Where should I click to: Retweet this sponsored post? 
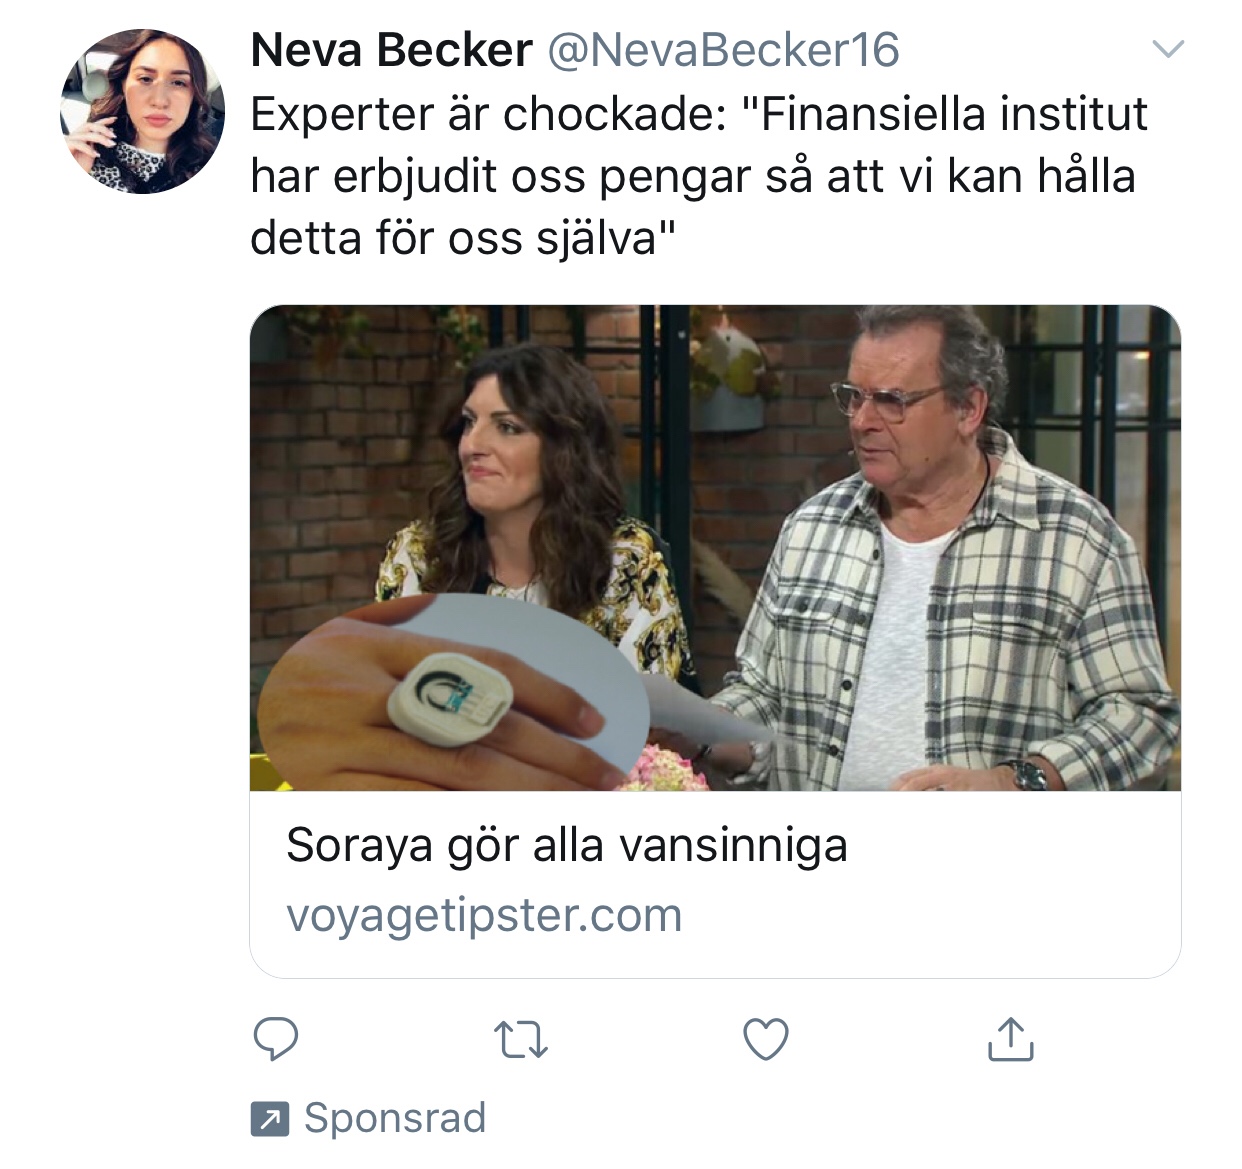pyautogui.click(x=522, y=1040)
